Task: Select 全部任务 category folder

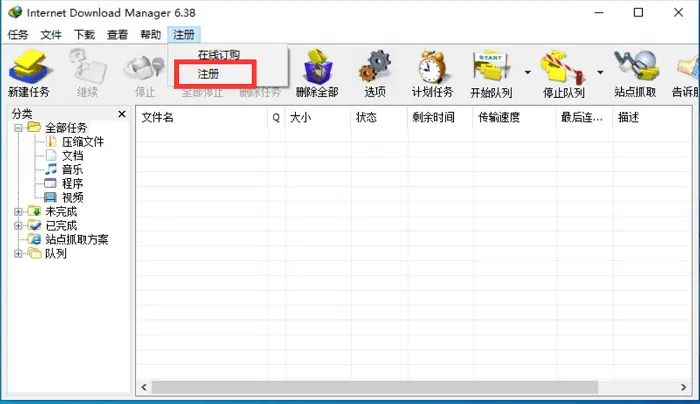Action: pos(66,128)
